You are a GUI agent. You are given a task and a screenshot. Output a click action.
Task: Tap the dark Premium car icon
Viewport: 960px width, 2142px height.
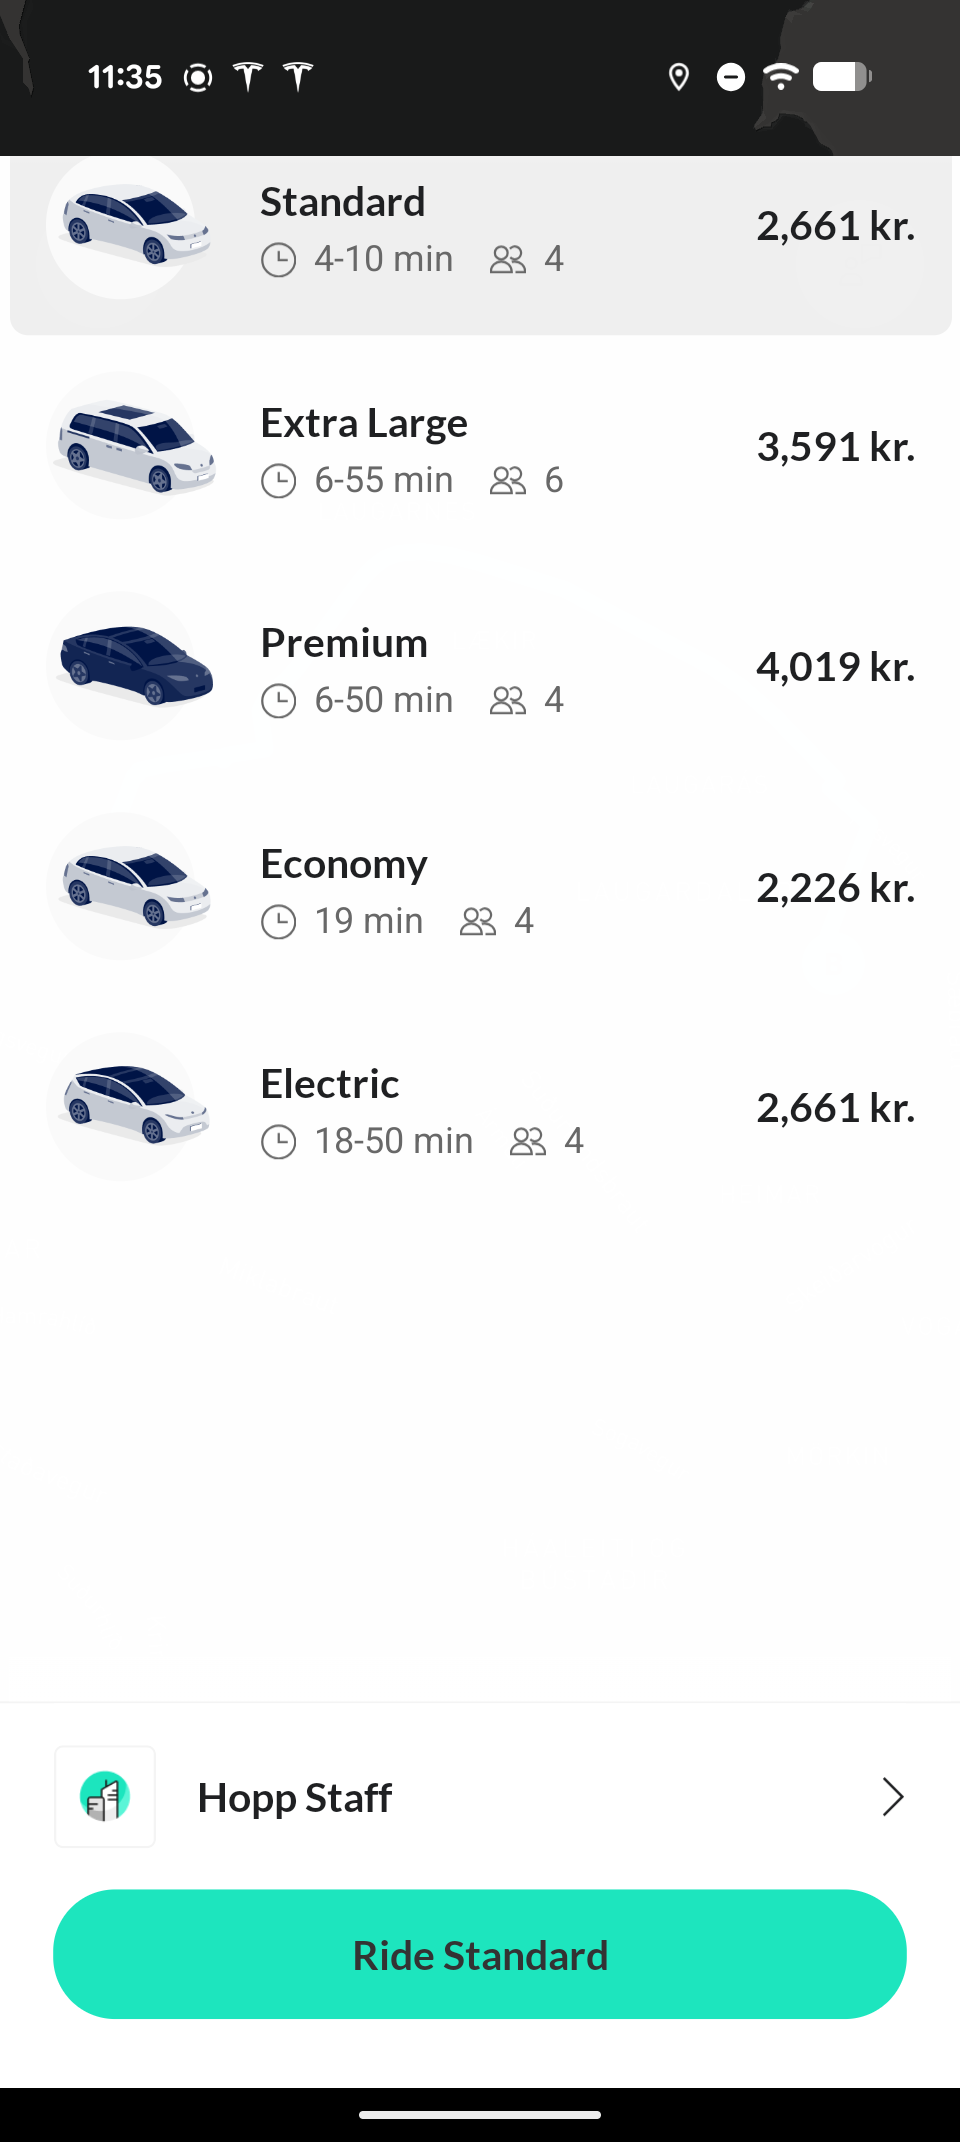click(x=135, y=666)
